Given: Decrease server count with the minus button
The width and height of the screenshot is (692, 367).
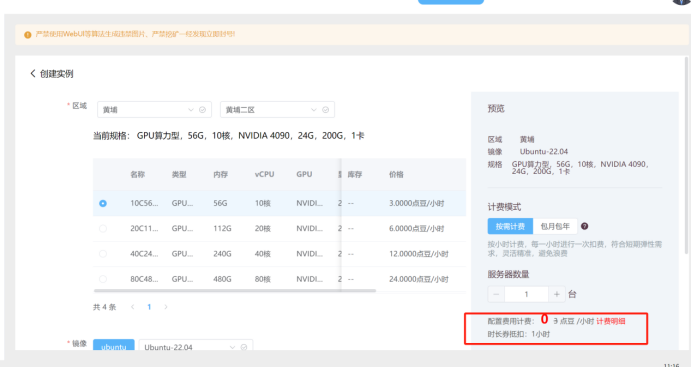Looking at the screenshot, I should [x=496, y=294].
